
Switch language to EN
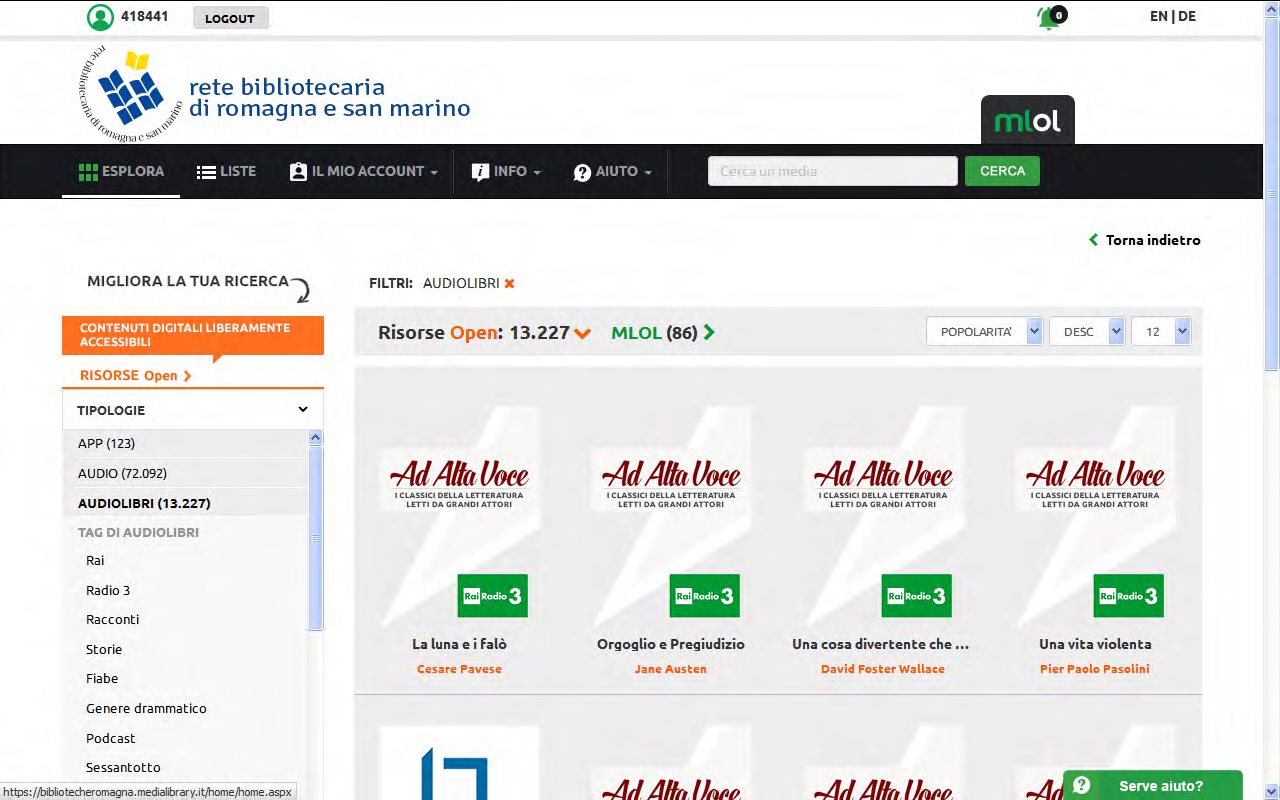pyautogui.click(x=1159, y=16)
